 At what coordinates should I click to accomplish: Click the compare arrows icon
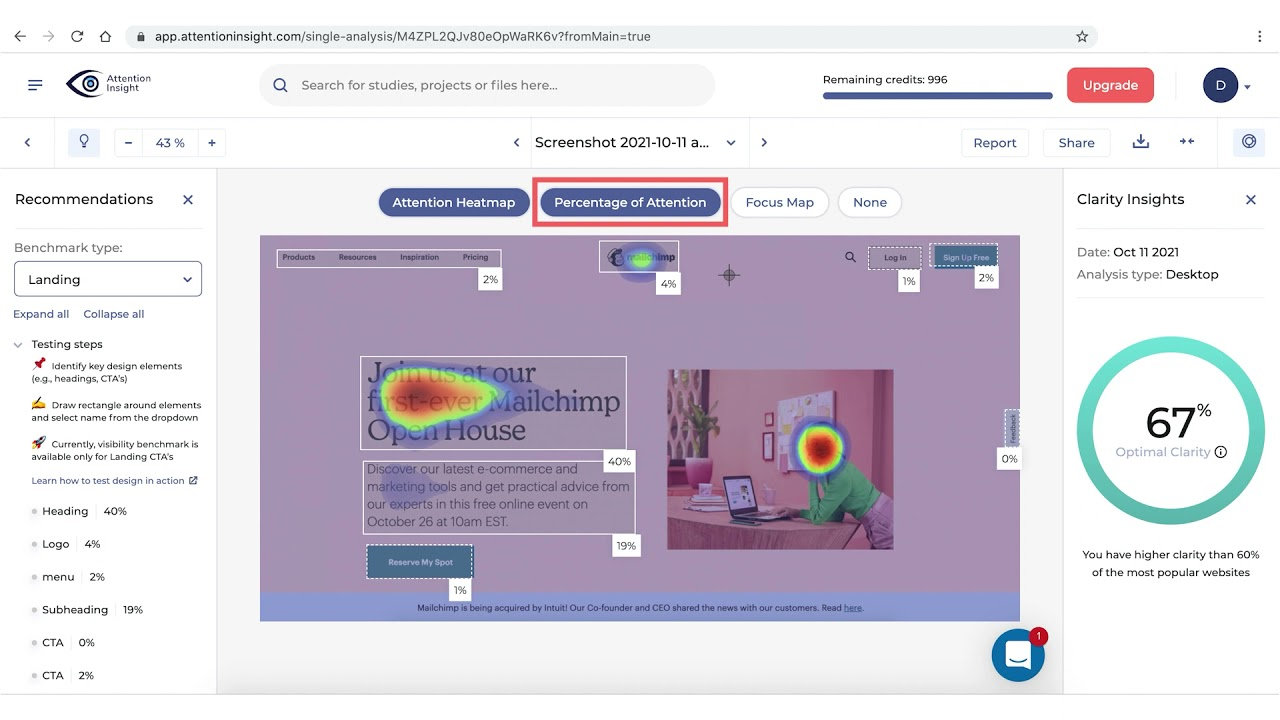point(1187,142)
